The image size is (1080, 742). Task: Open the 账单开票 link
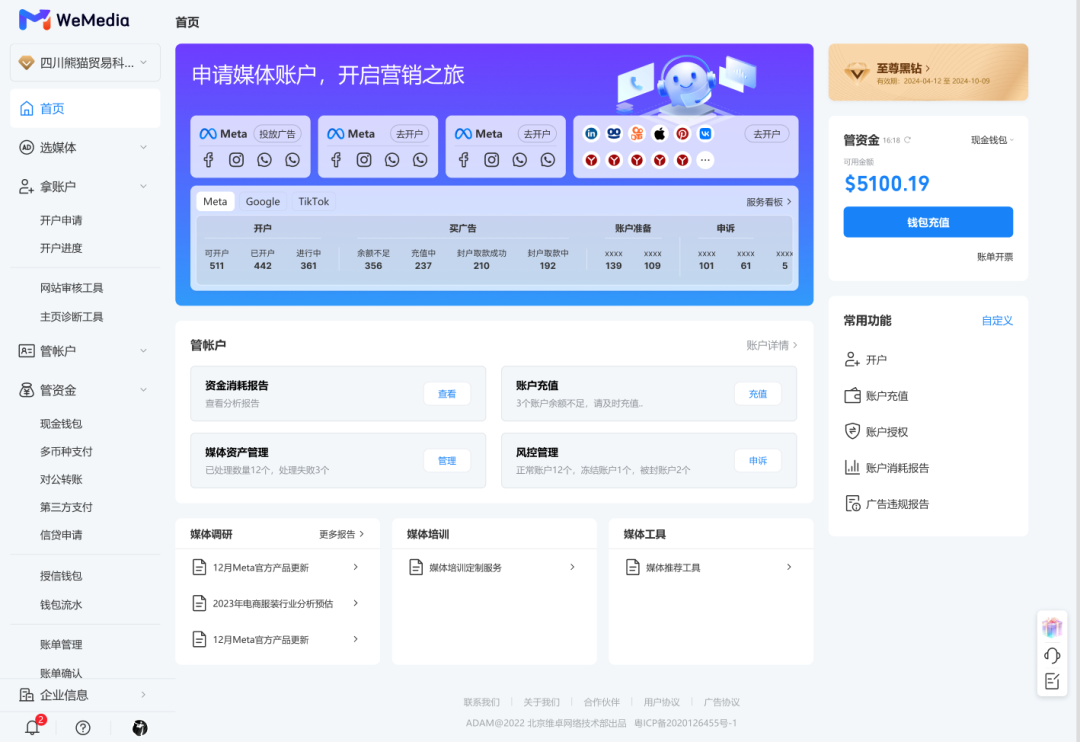(x=995, y=256)
